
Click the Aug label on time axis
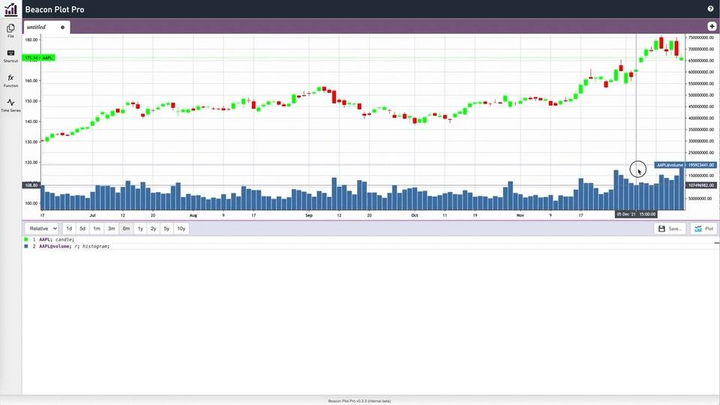tap(193, 215)
